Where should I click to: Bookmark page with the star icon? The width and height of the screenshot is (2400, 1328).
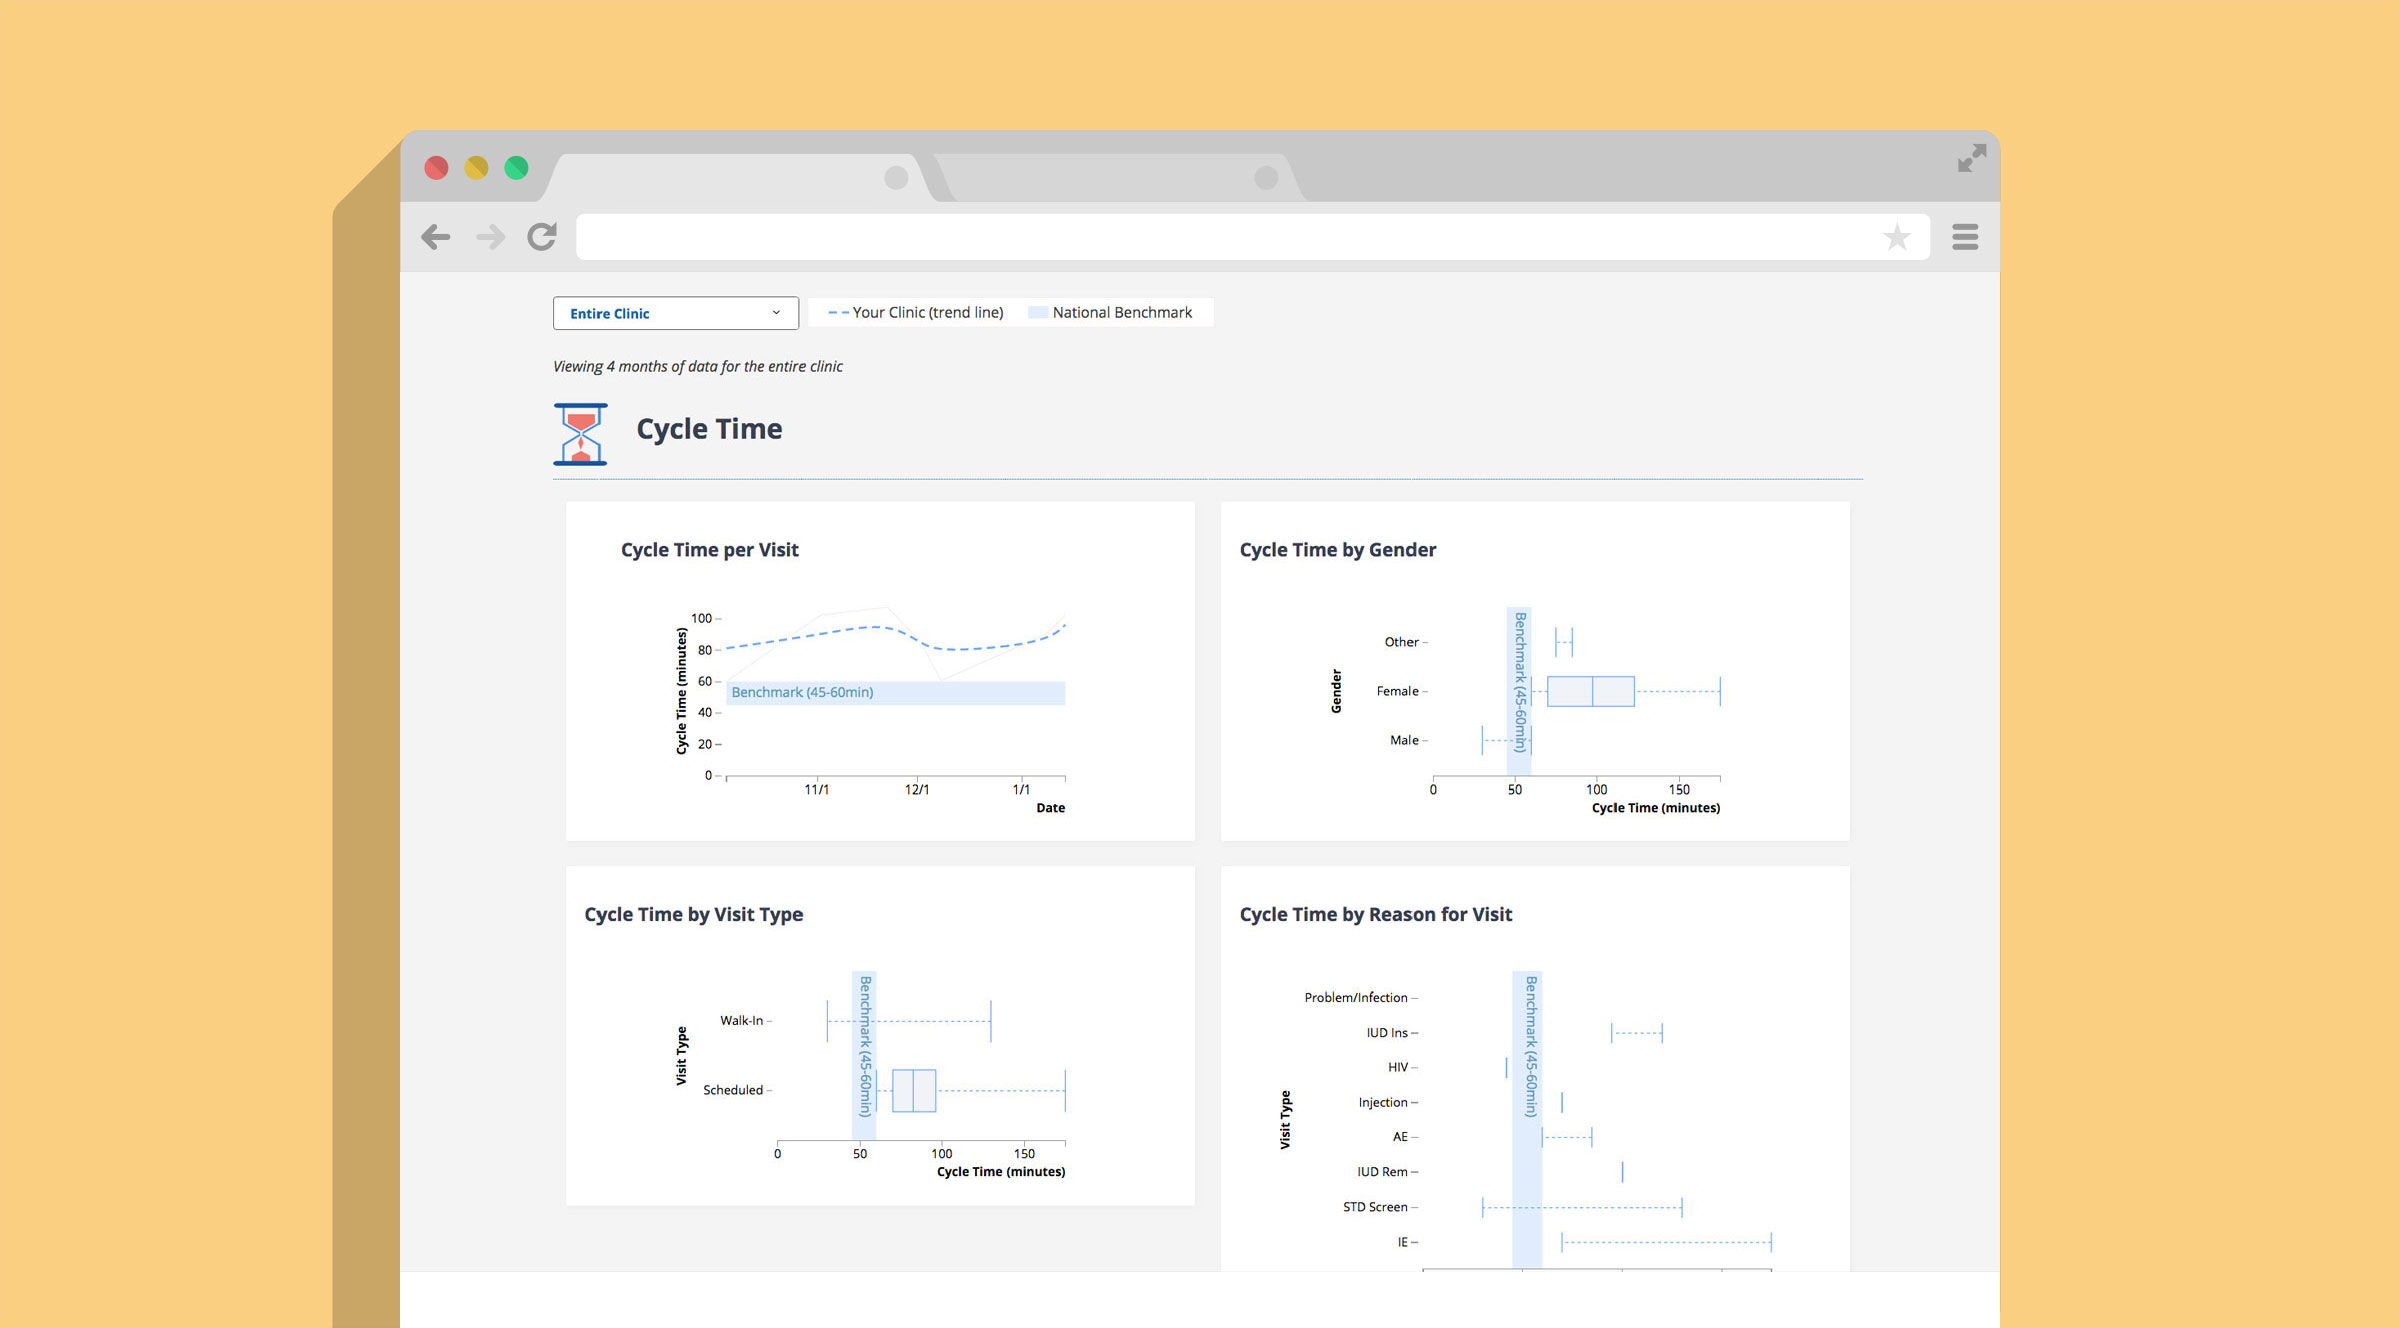pos(1896,237)
